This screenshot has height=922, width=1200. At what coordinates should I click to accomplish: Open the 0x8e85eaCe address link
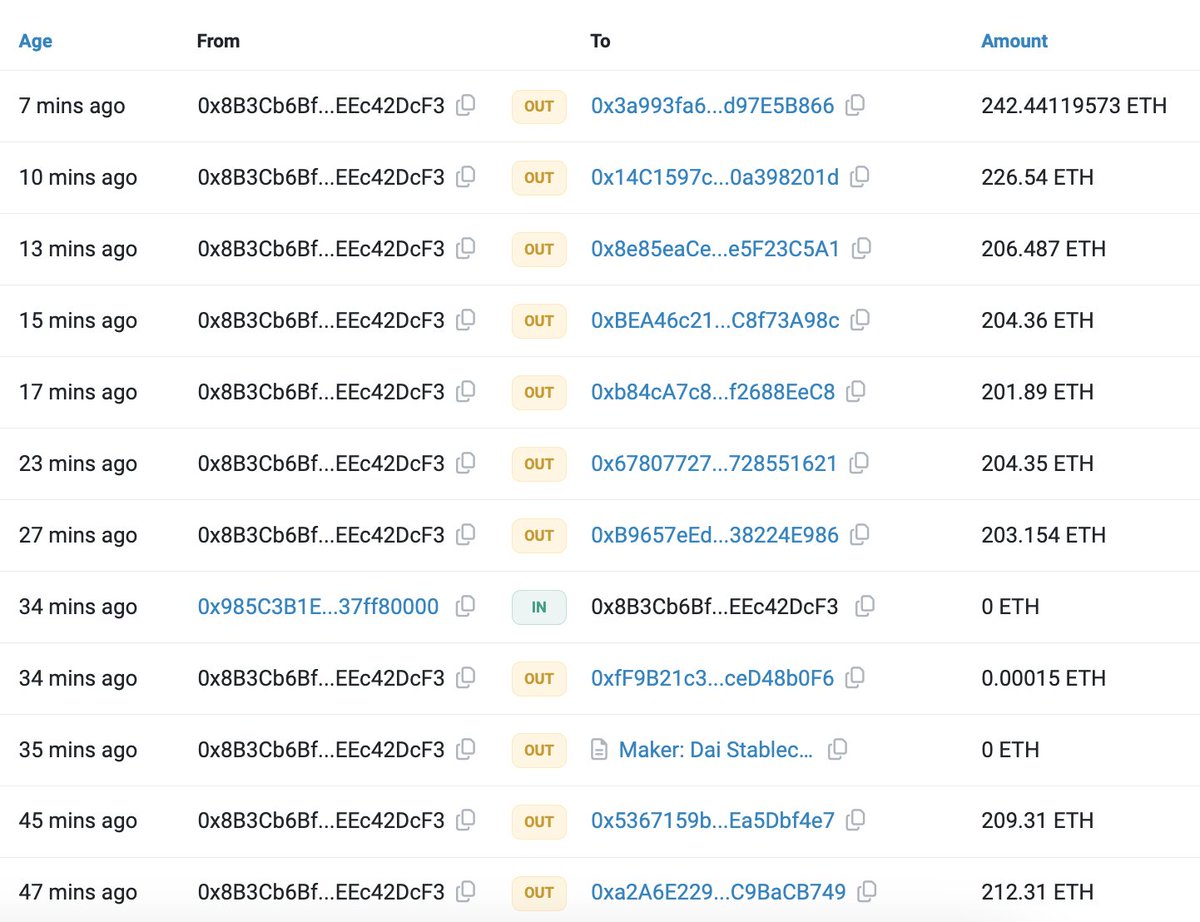point(714,249)
